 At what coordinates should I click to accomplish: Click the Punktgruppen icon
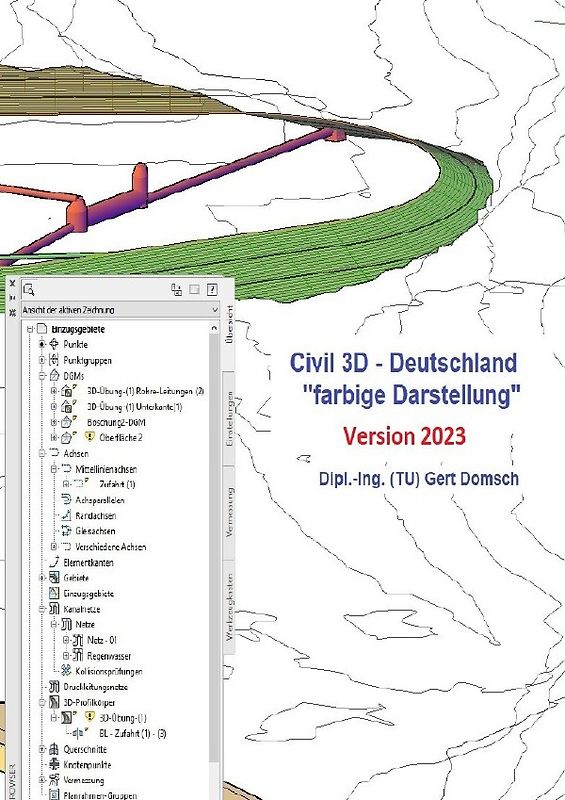54,360
